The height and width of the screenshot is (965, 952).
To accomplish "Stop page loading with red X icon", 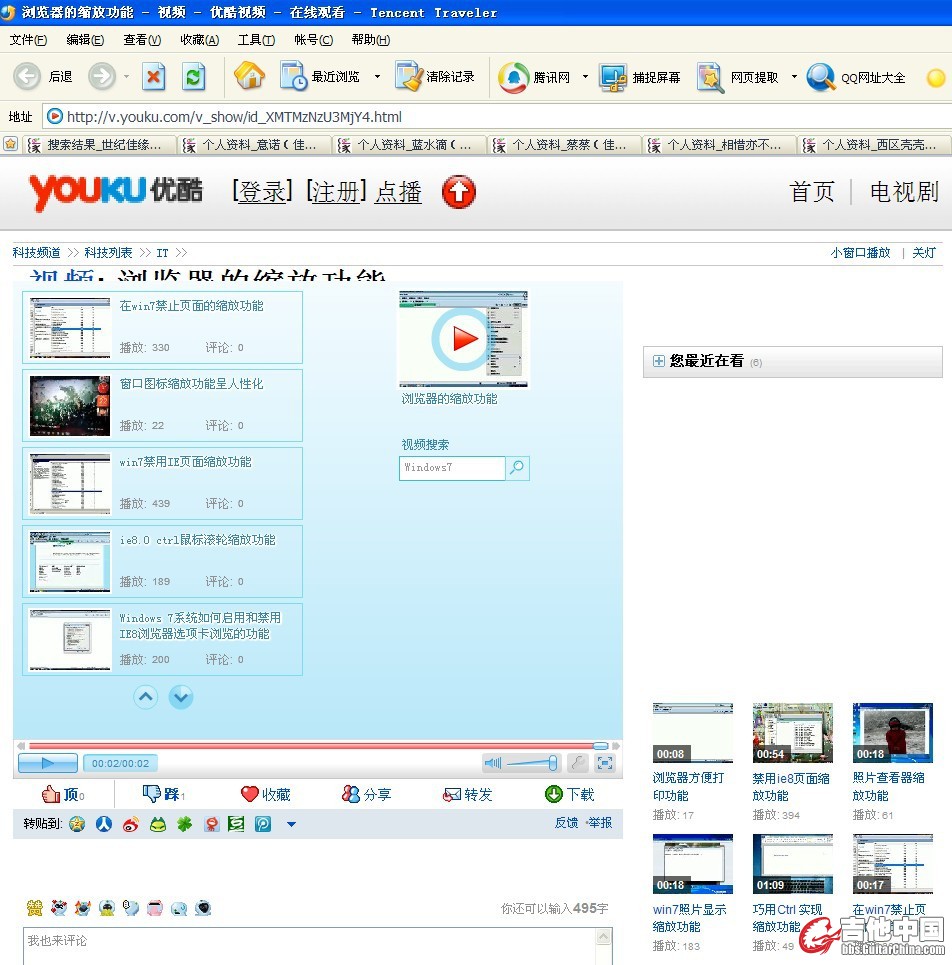I will (x=153, y=77).
